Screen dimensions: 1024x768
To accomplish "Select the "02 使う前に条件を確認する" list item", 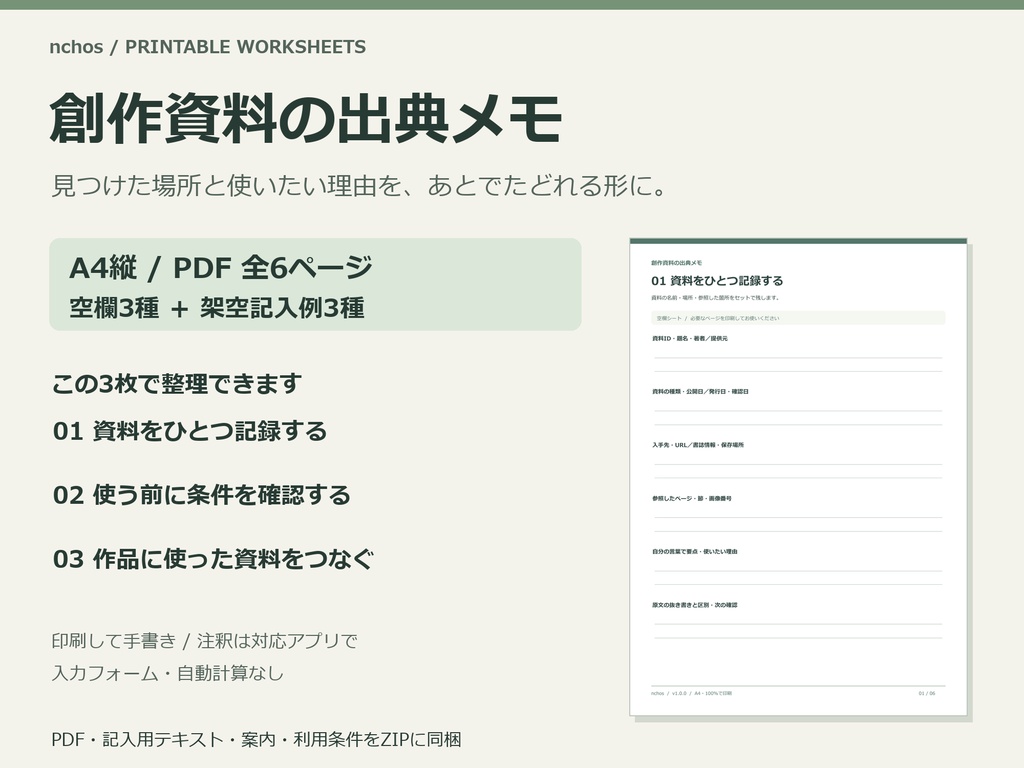I will tap(202, 495).
